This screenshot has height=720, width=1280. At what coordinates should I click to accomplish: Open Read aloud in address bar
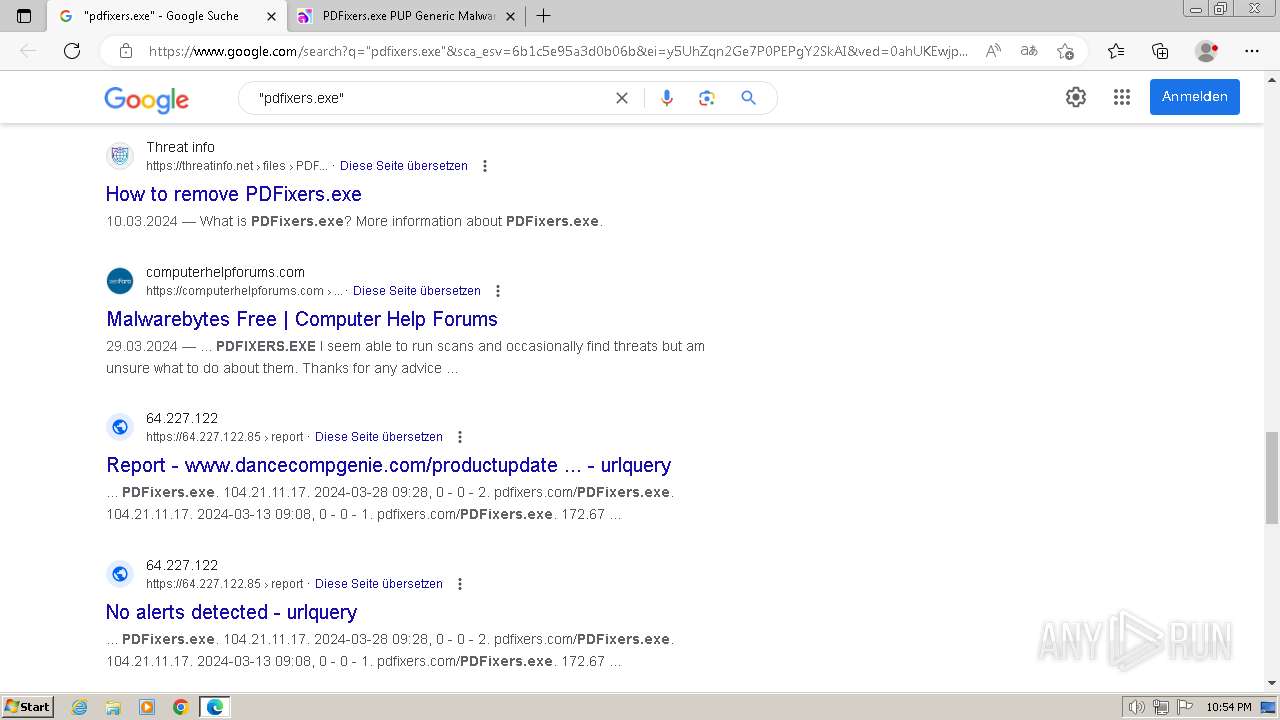pos(993,51)
